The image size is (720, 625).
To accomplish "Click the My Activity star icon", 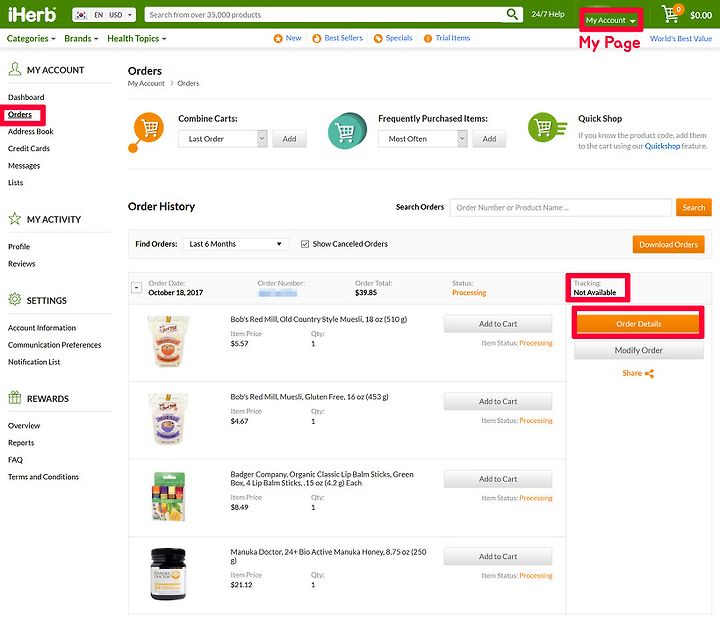I will point(15,219).
